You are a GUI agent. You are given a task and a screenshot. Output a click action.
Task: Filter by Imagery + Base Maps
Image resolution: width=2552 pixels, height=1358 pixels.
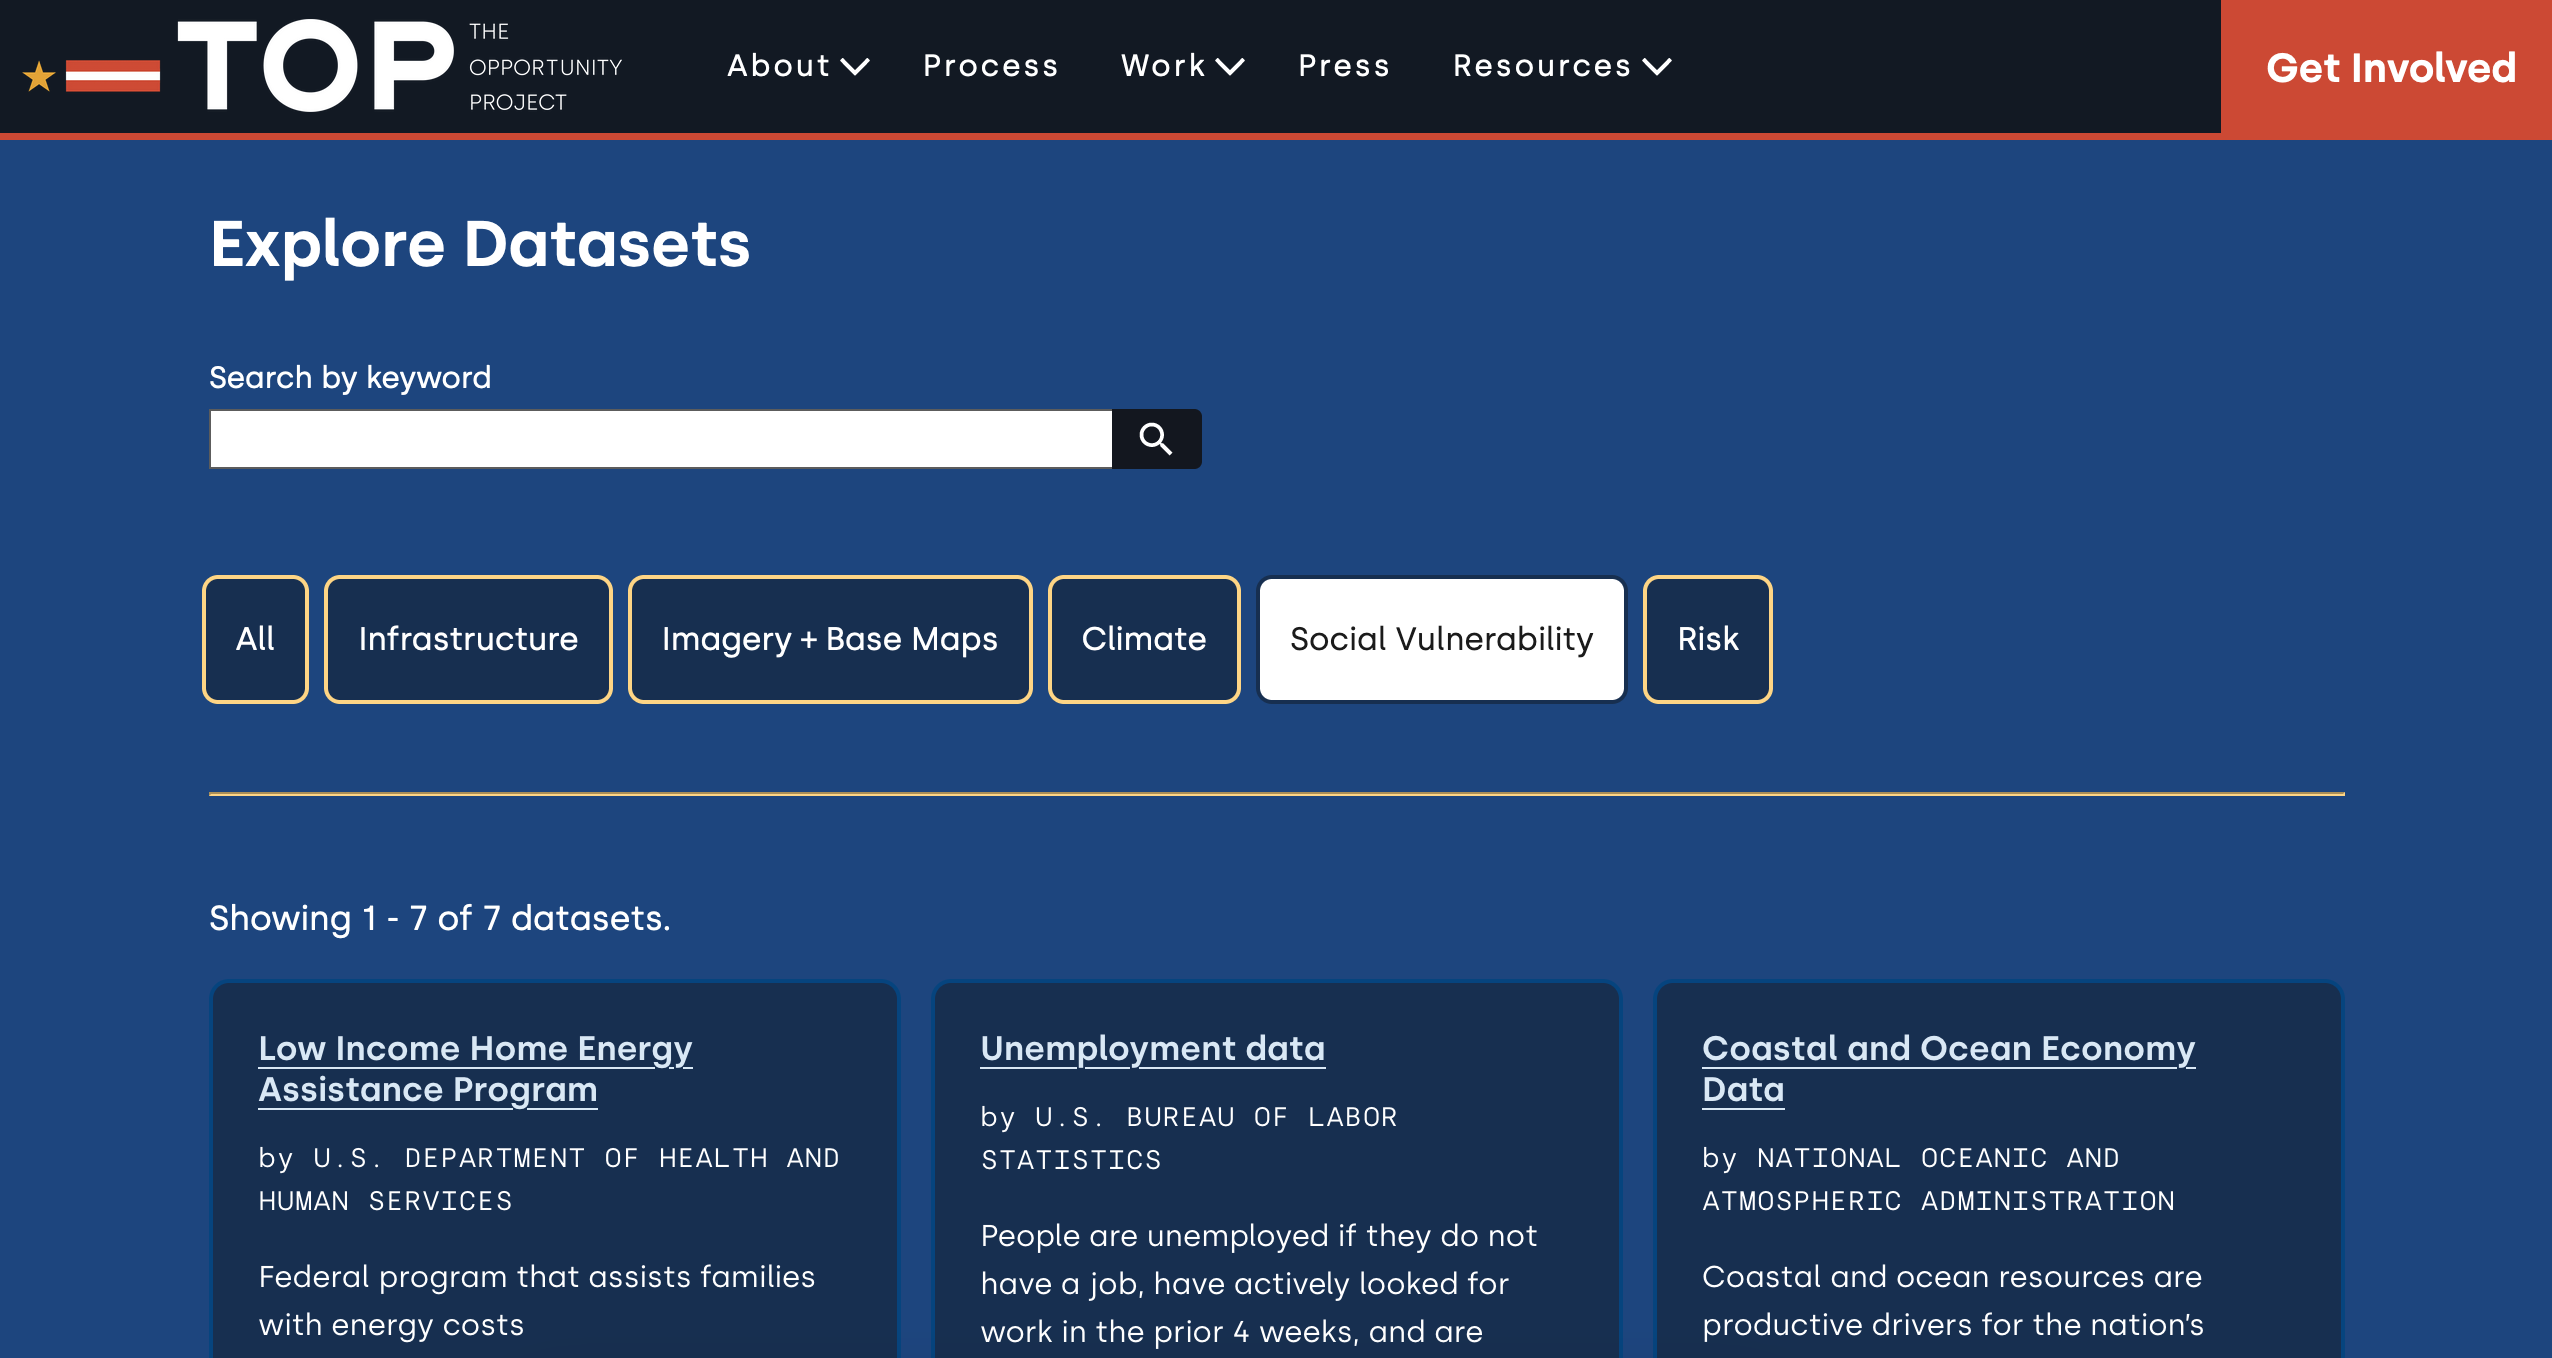click(830, 639)
